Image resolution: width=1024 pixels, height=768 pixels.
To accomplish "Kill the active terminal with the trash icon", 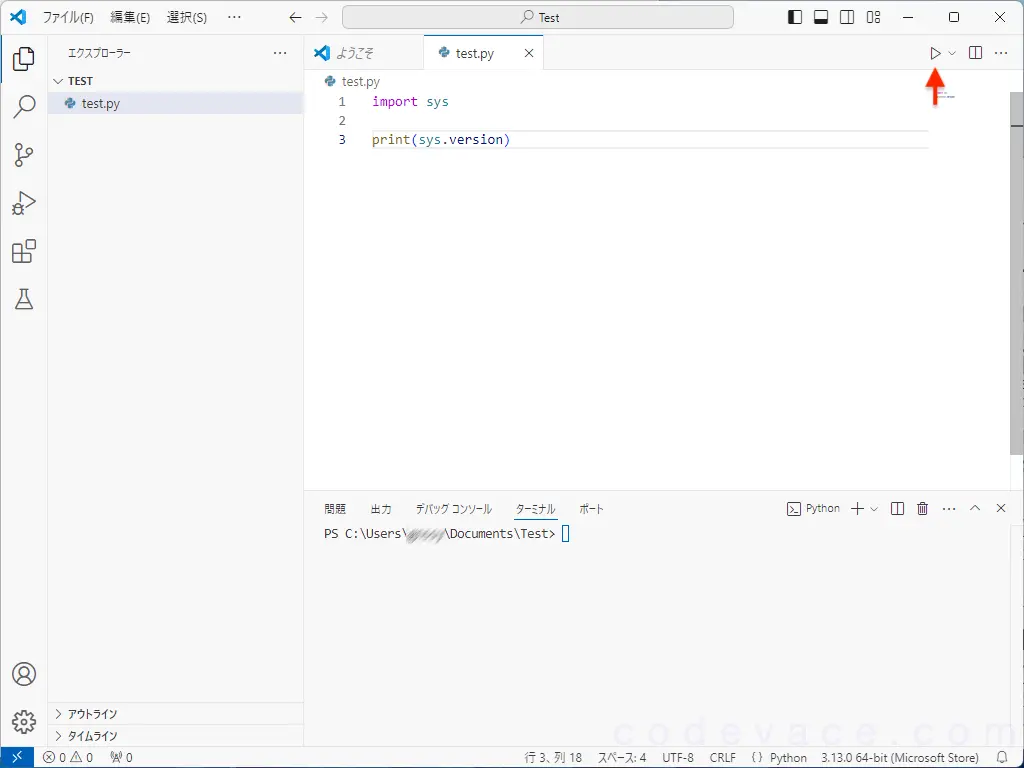I will (921, 508).
